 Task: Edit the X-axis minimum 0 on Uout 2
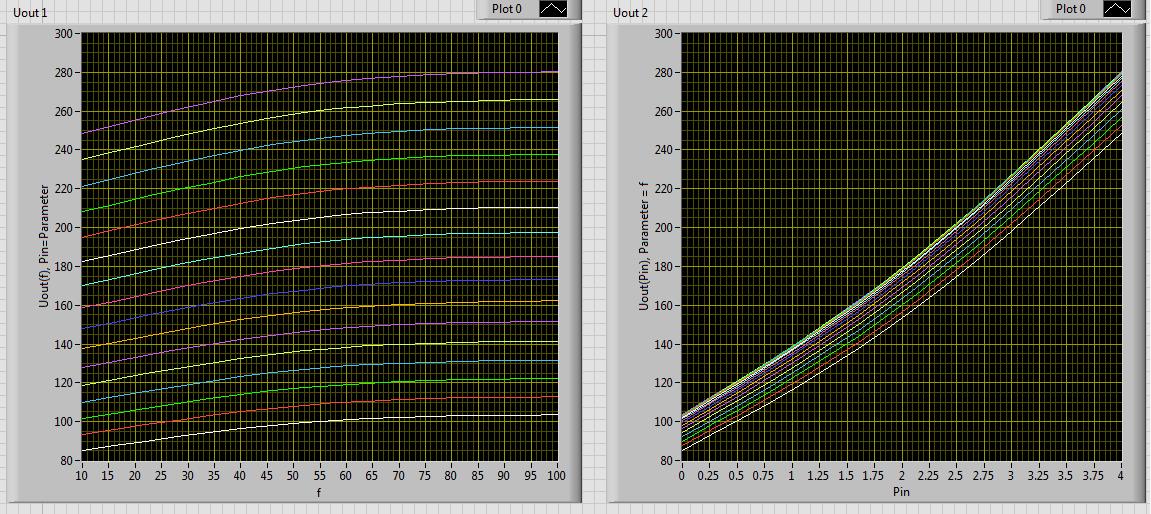pos(682,475)
